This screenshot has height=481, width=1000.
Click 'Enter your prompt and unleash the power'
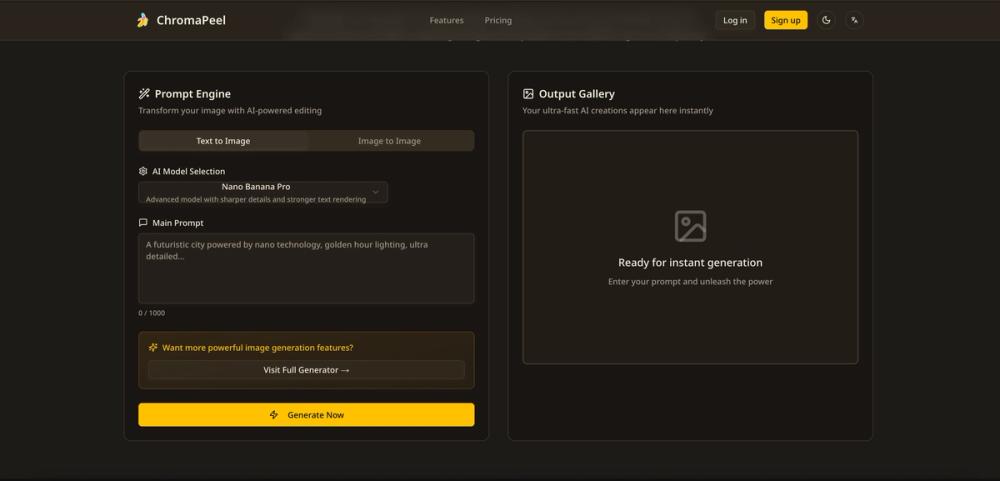(690, 281)
